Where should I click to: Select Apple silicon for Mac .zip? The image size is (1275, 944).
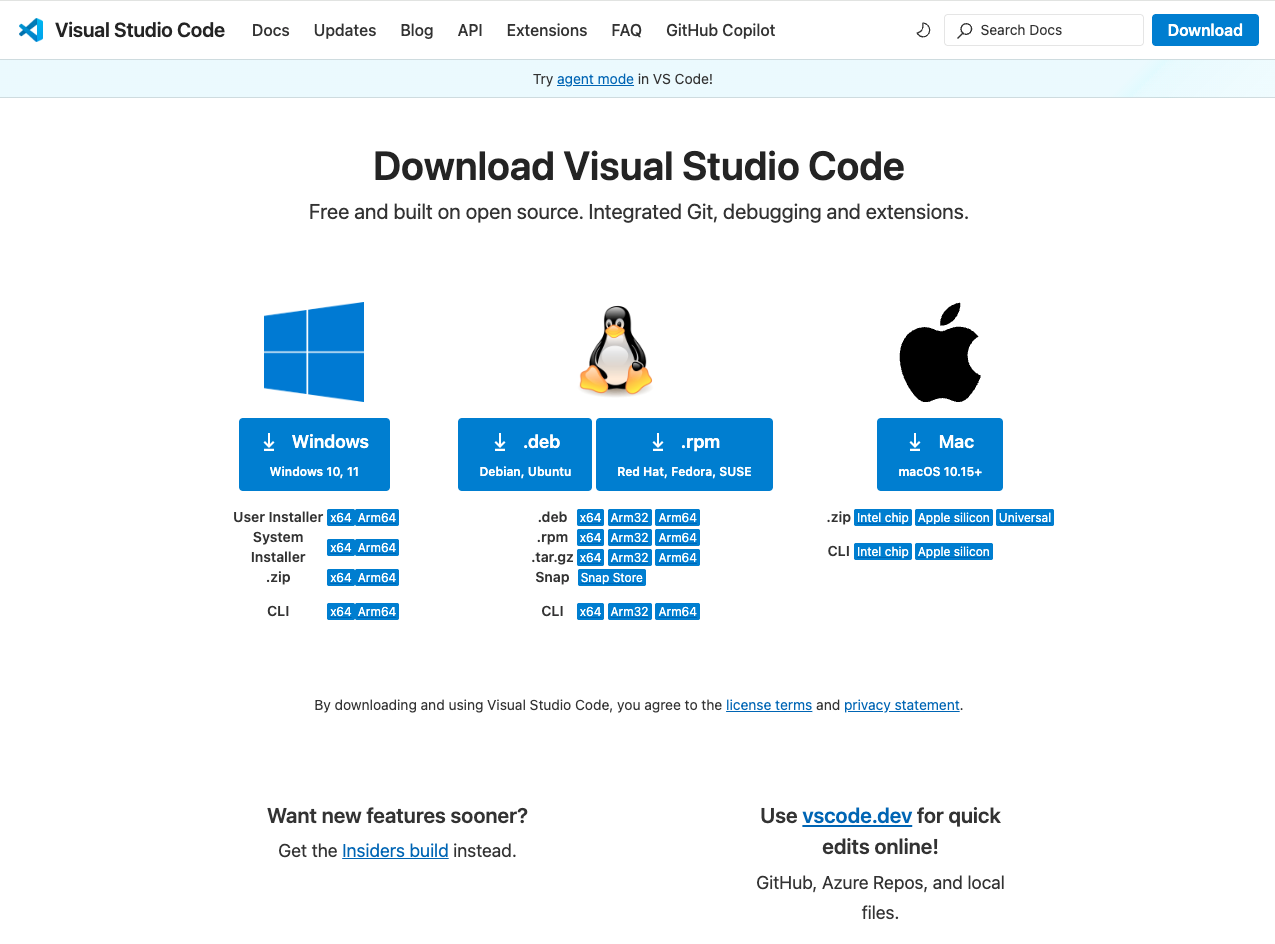[x=954, y=518]
